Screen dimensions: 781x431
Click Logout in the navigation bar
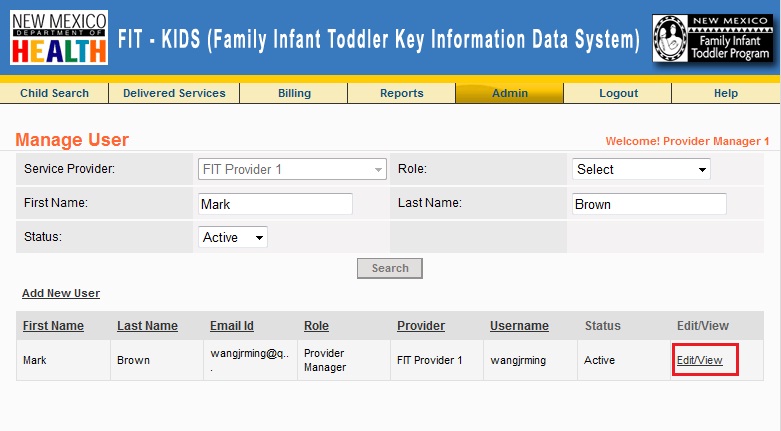pos(618,93)
